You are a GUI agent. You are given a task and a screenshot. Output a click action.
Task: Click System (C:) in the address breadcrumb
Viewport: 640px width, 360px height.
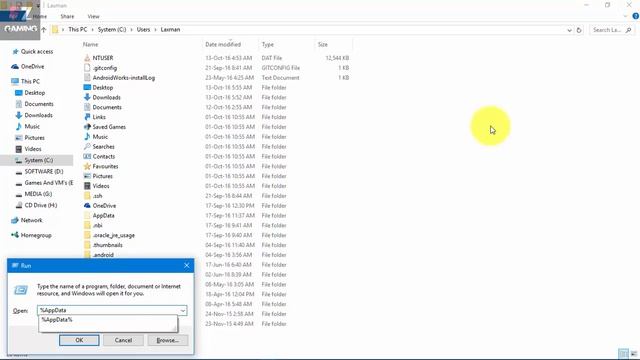click(112, 29)
